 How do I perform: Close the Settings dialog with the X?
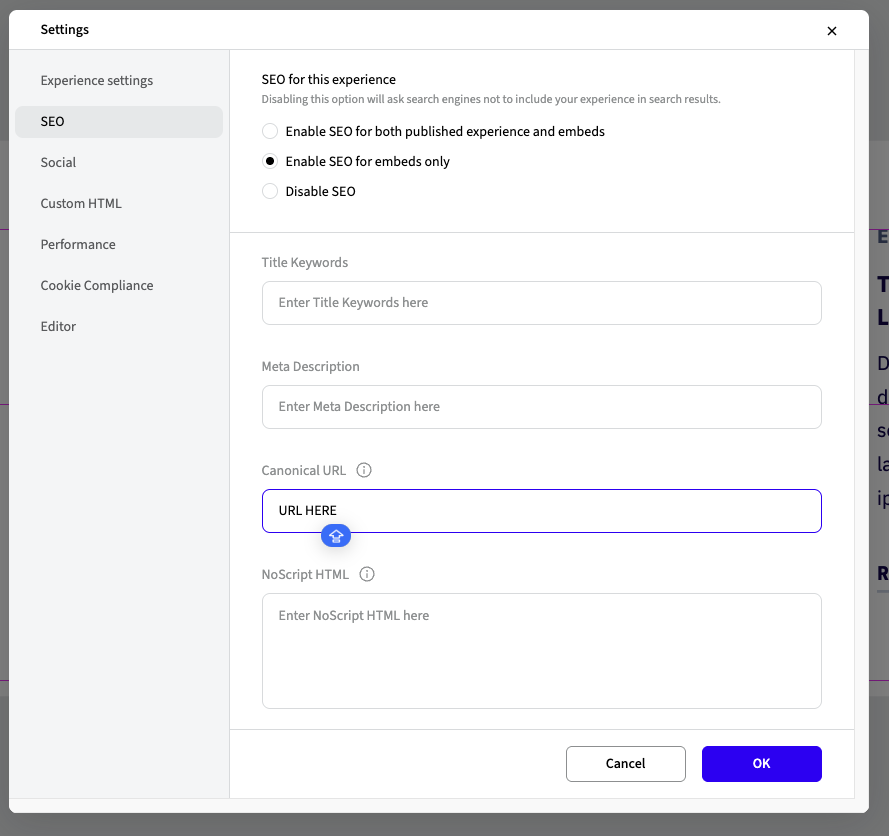(x=831, y=31)
